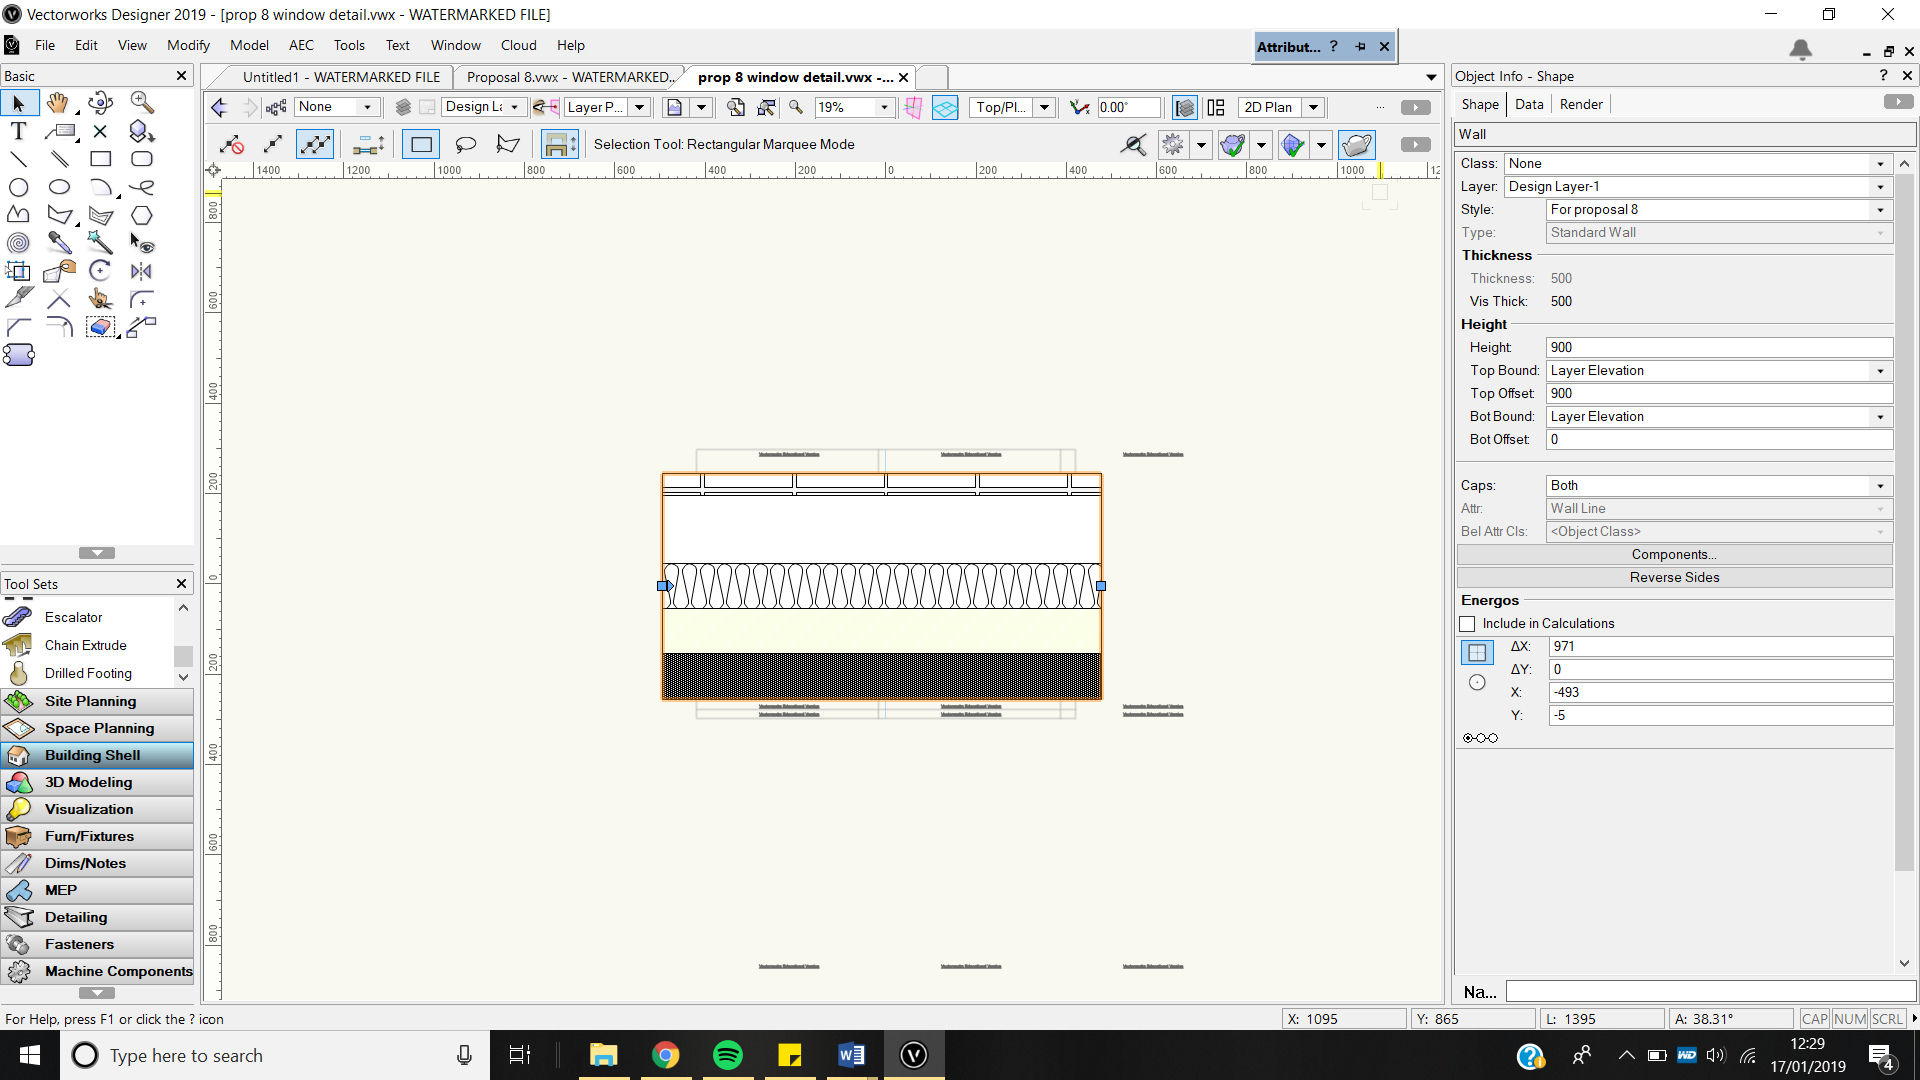The width and height of the screenshot is (1920, 1080).
Task: Change the Caps dropdown from Both
Action: (1880, 485)
